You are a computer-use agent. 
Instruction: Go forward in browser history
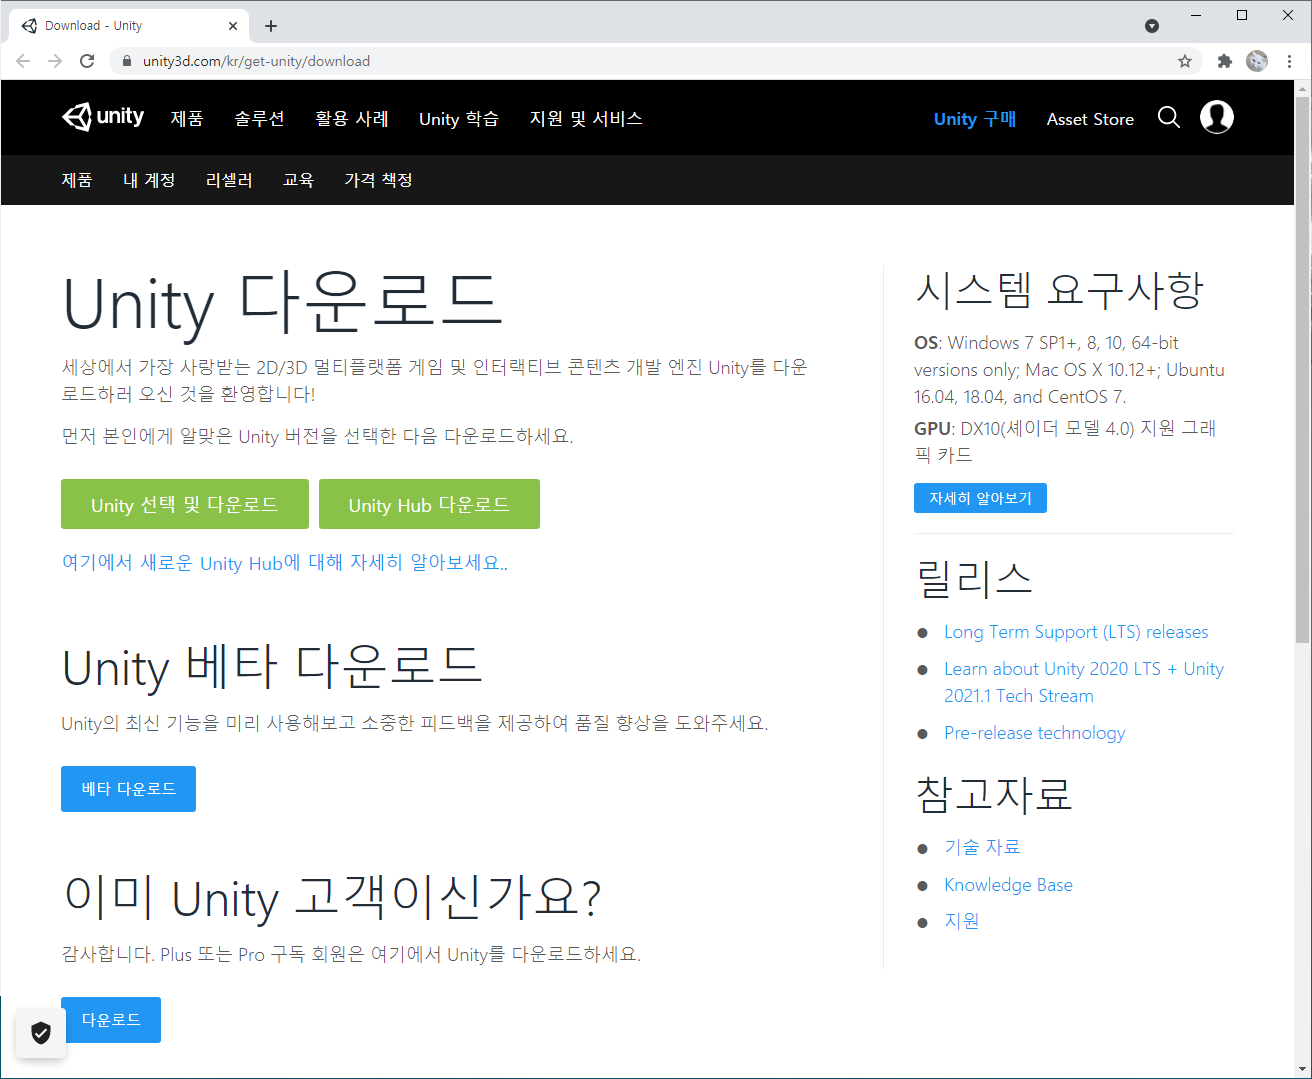(55, 61)
